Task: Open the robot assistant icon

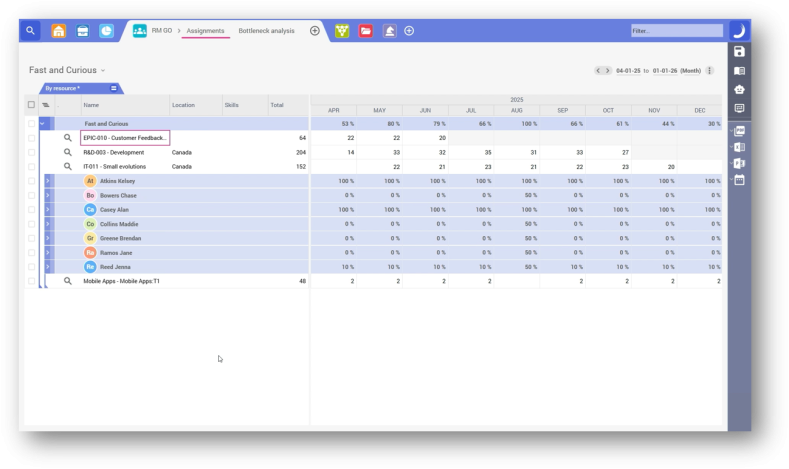Action: [x=739, y=90]
